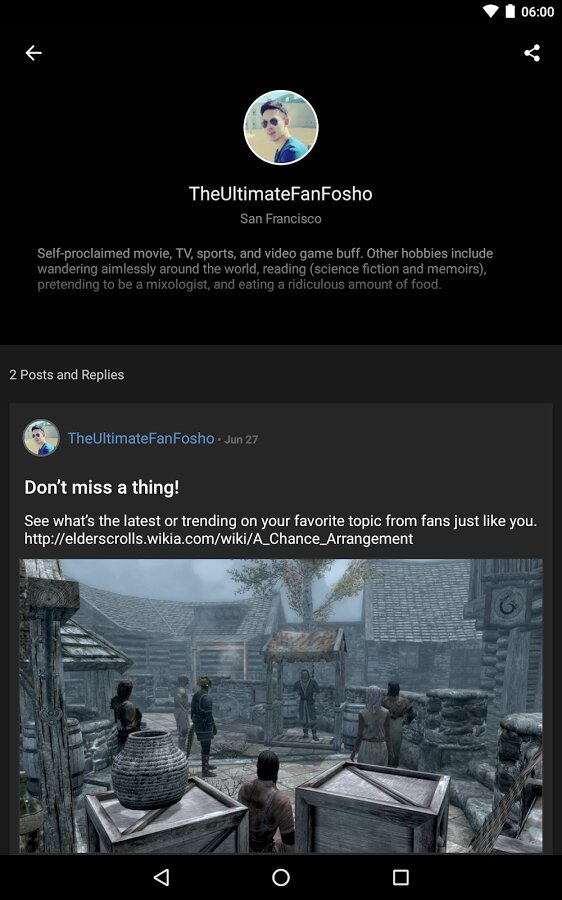Click the self-proclaimed movie buff bio text
Image resolution: width=562 pixels, height=900 pixels.
pyautogui.click(x=265, y=269)
